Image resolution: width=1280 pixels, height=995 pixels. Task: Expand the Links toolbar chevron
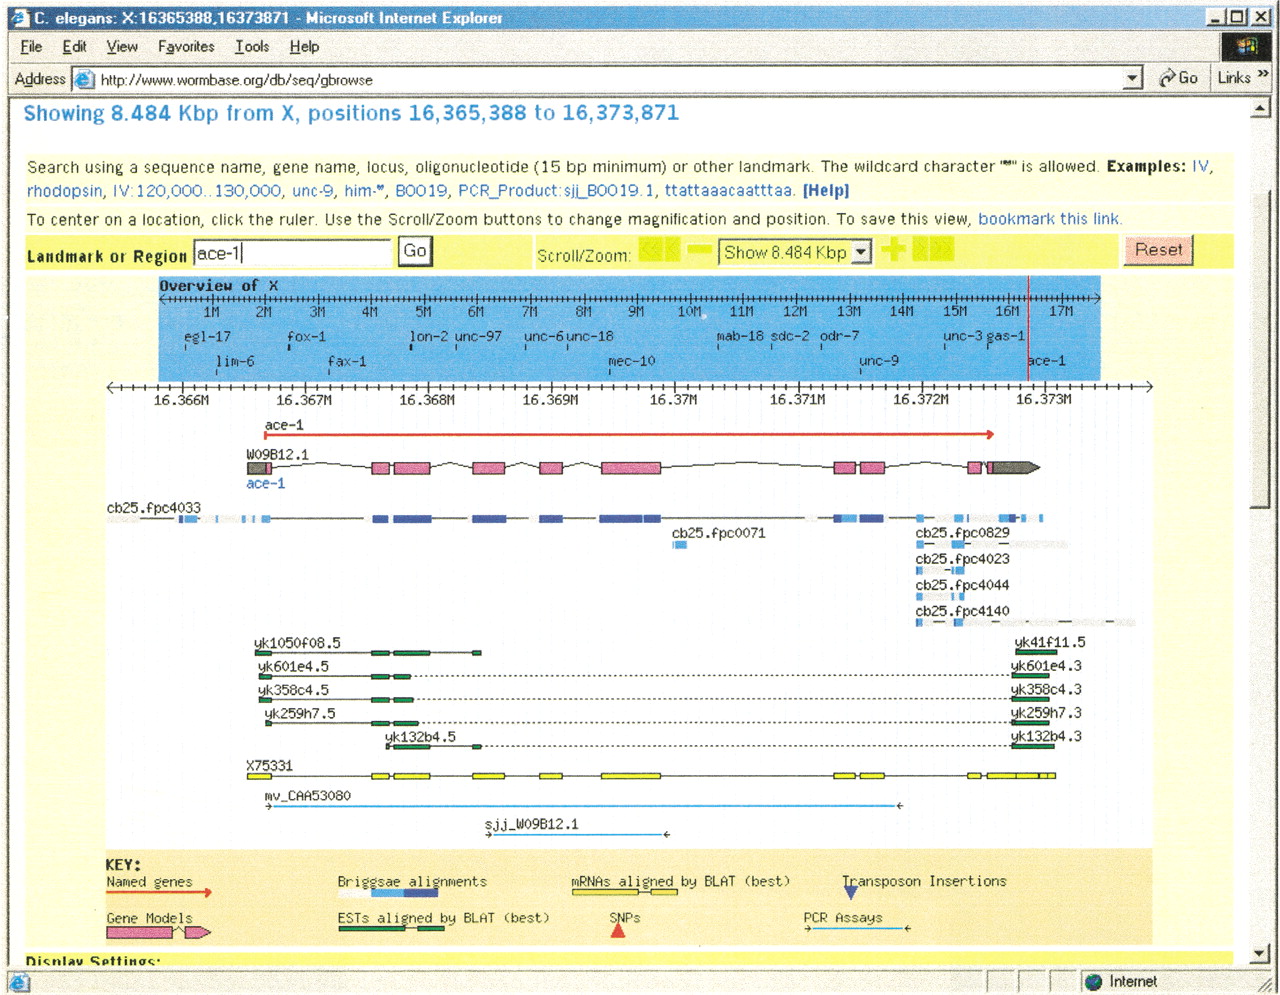point(1263,75)
